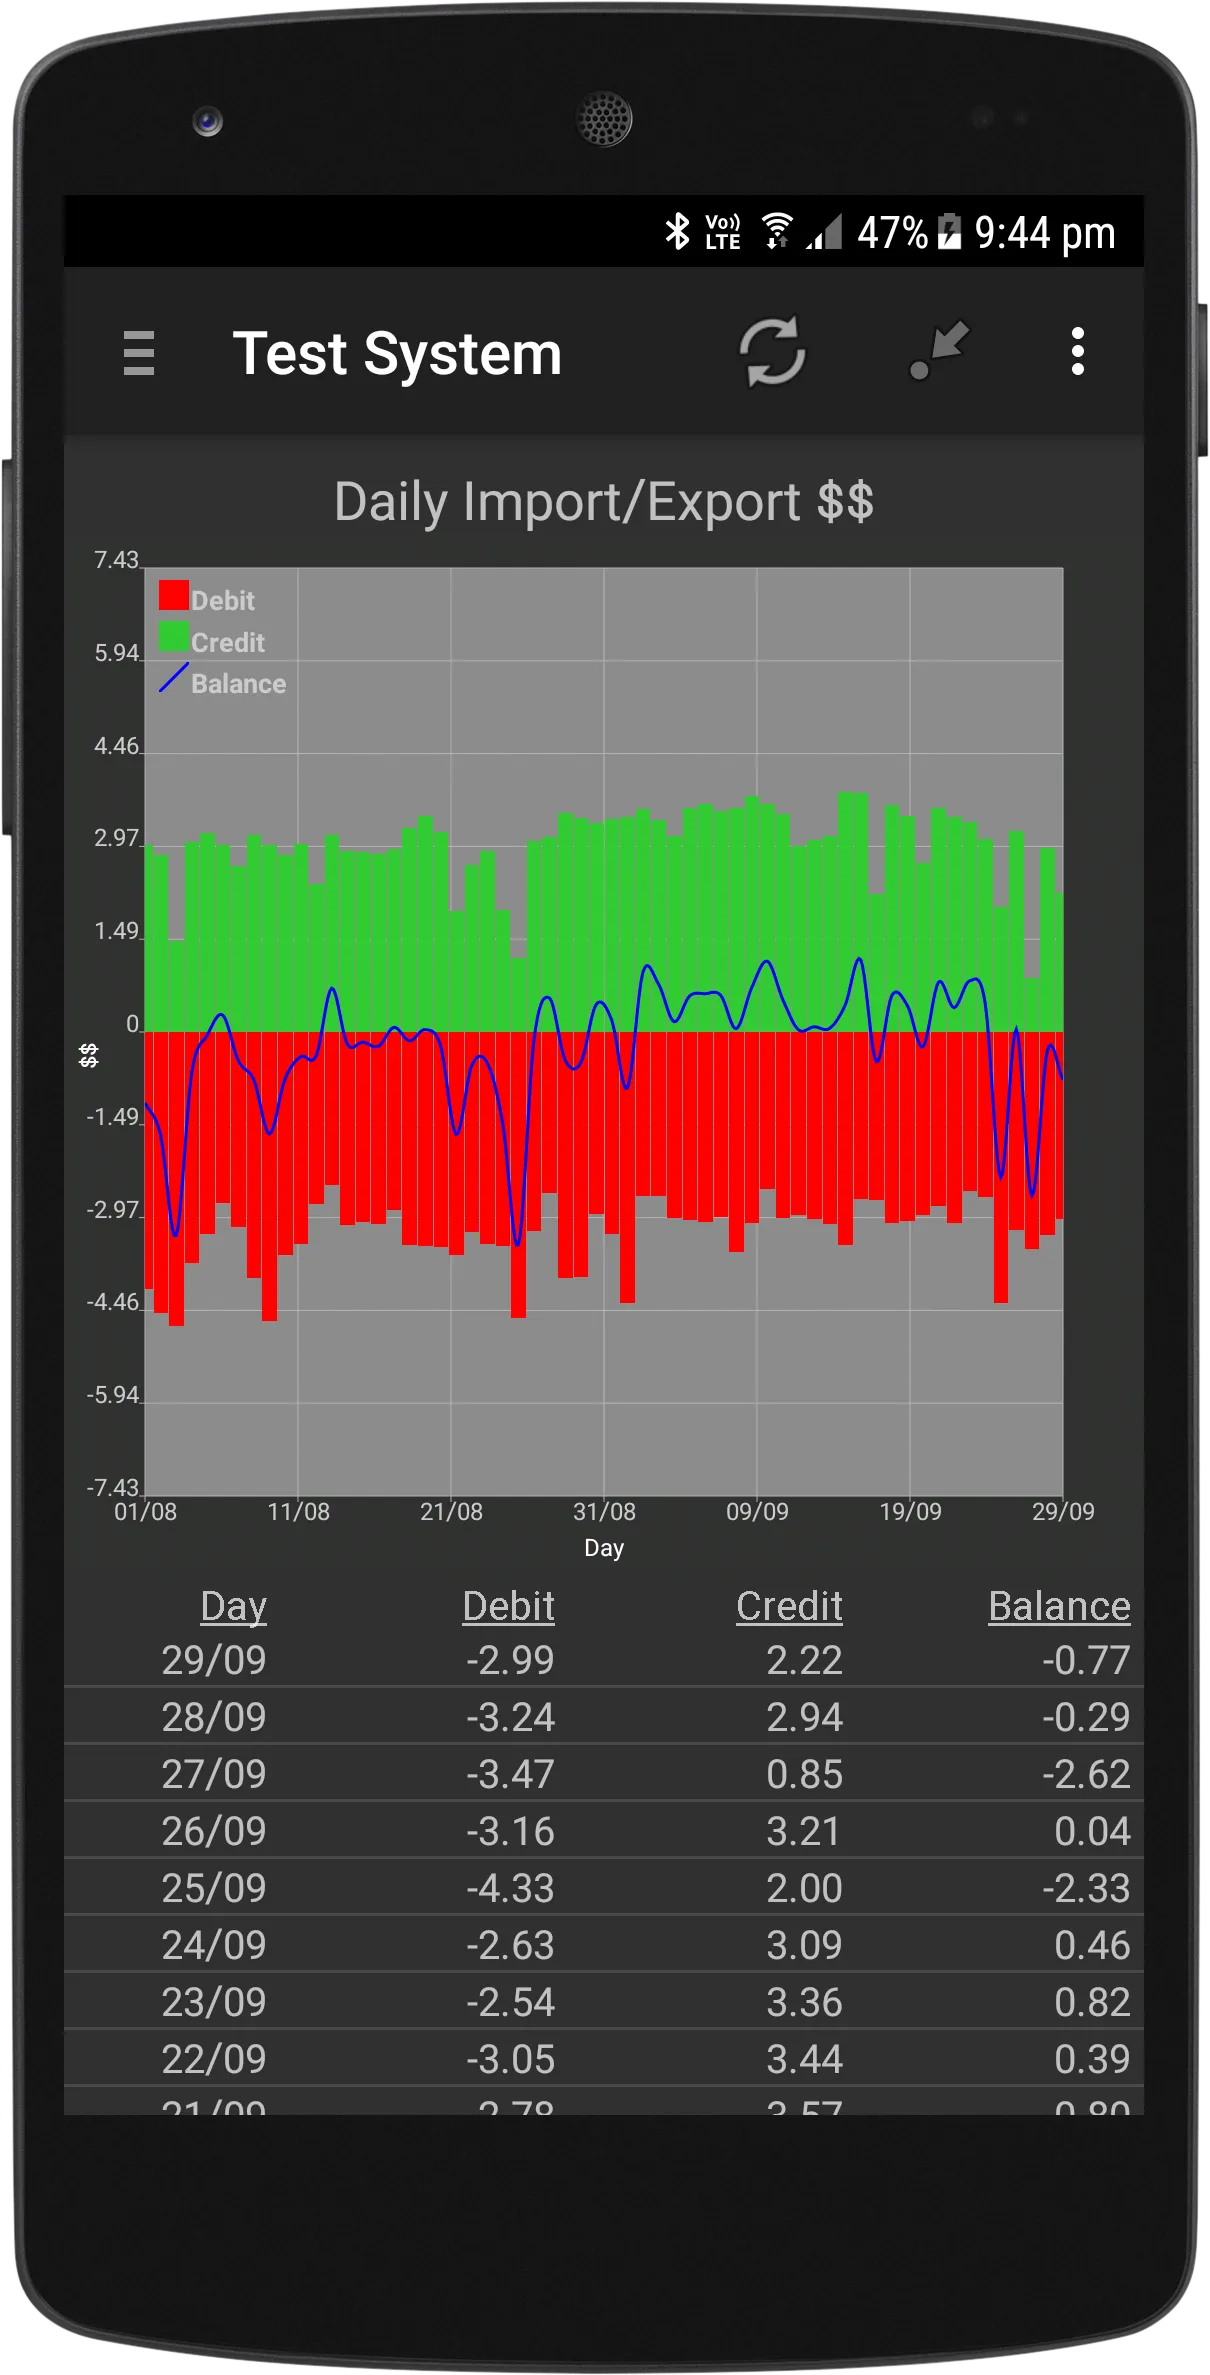Tap the 01/08 x-axis date label

[145, 1511]
